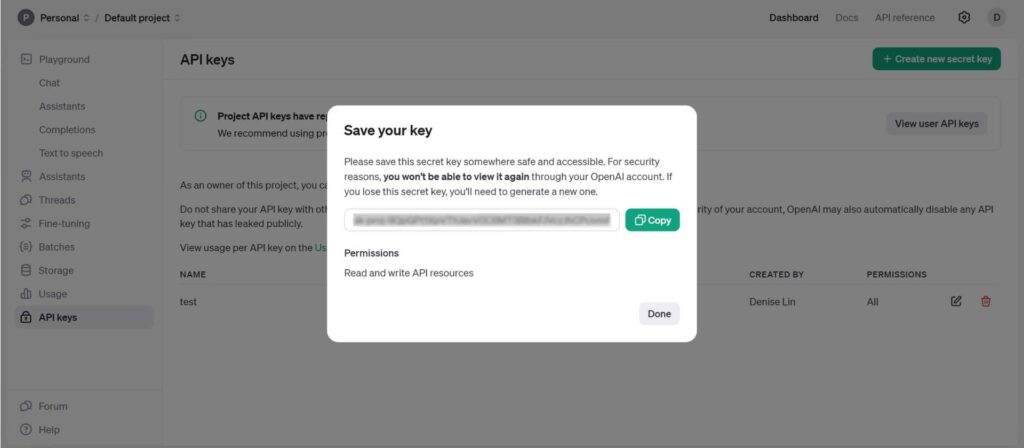Click the edit icon for test key
Viewport: 1024px width, 448px height.
click(956, 301)
